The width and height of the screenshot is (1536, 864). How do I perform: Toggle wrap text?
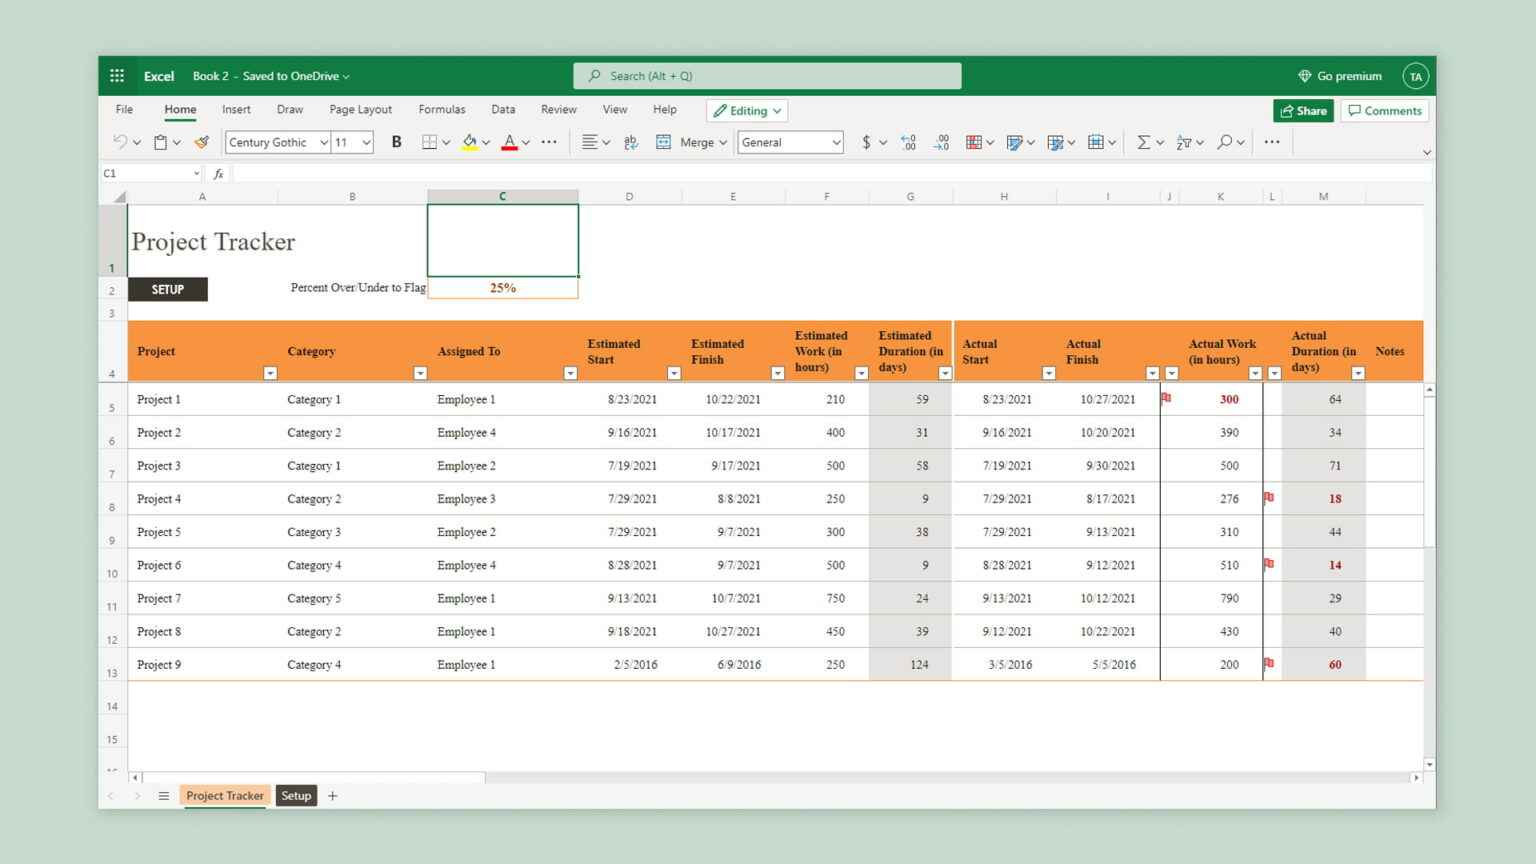[x=630, y=142]
